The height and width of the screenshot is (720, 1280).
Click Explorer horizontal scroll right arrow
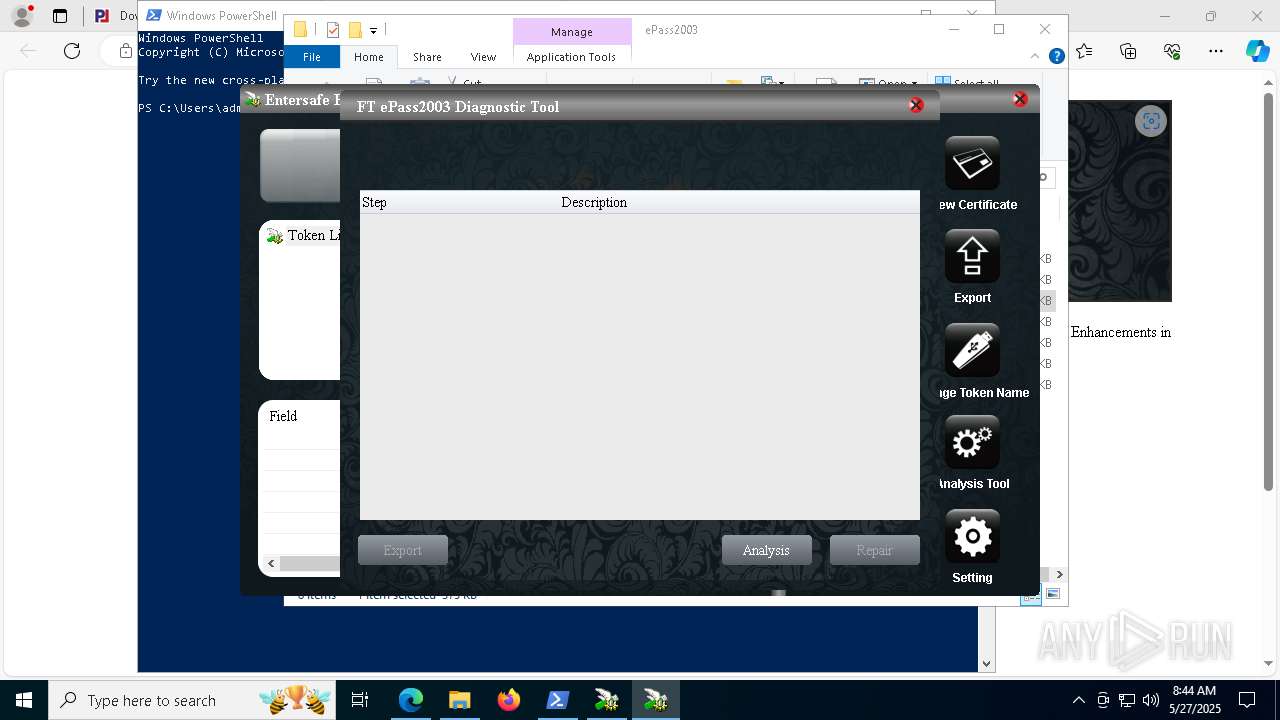pyautogui.click(x=1059, y=574)
